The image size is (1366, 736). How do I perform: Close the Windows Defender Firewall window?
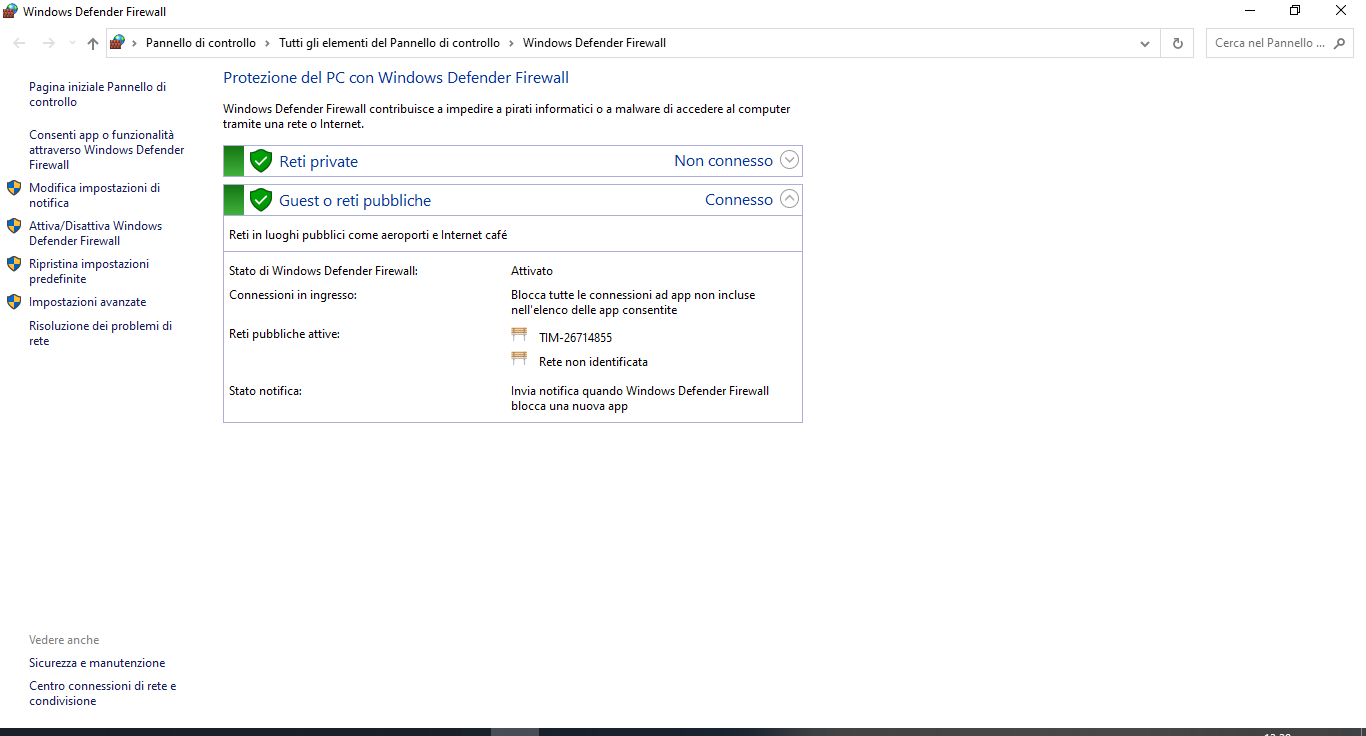pos(1341,11)
